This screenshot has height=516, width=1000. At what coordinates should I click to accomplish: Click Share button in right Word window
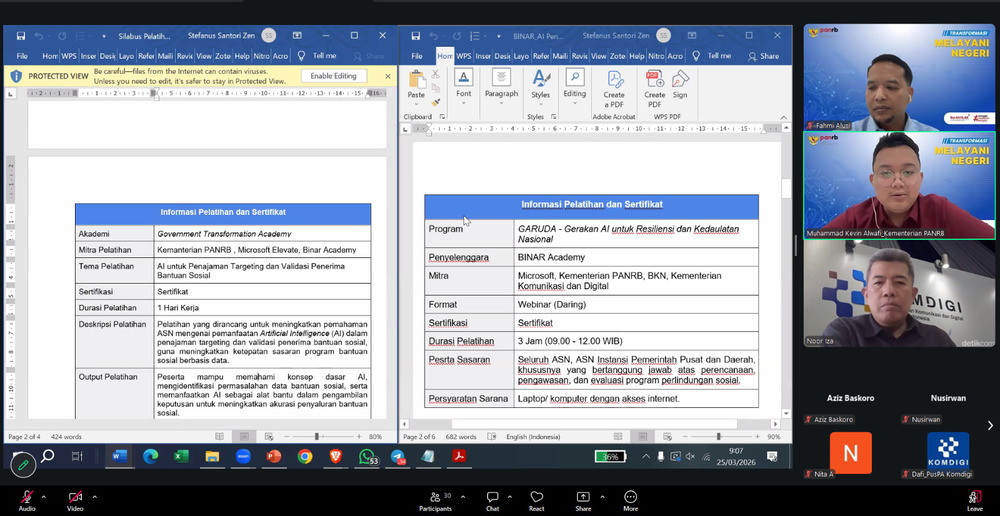click(764, 56)
